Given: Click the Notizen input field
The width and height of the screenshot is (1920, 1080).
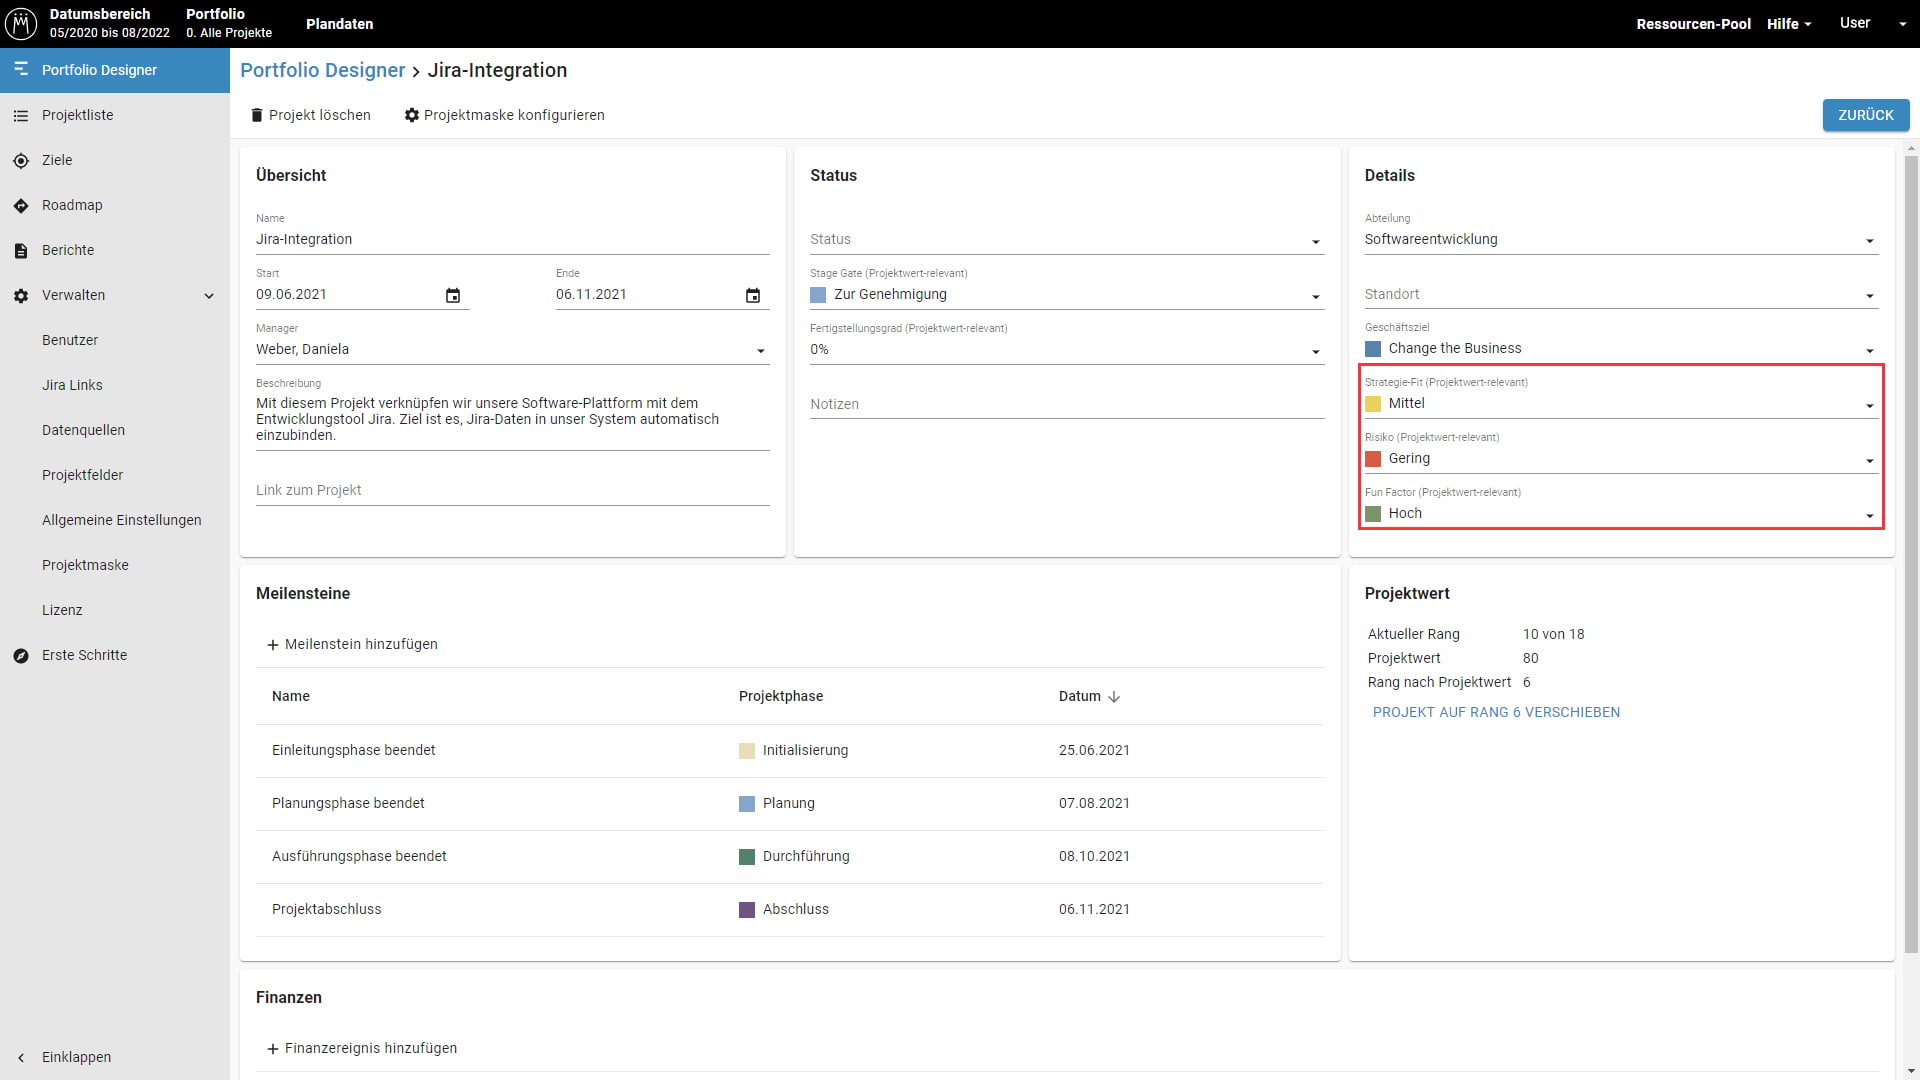Looking at the screenshot, I should coord(1067,405).
